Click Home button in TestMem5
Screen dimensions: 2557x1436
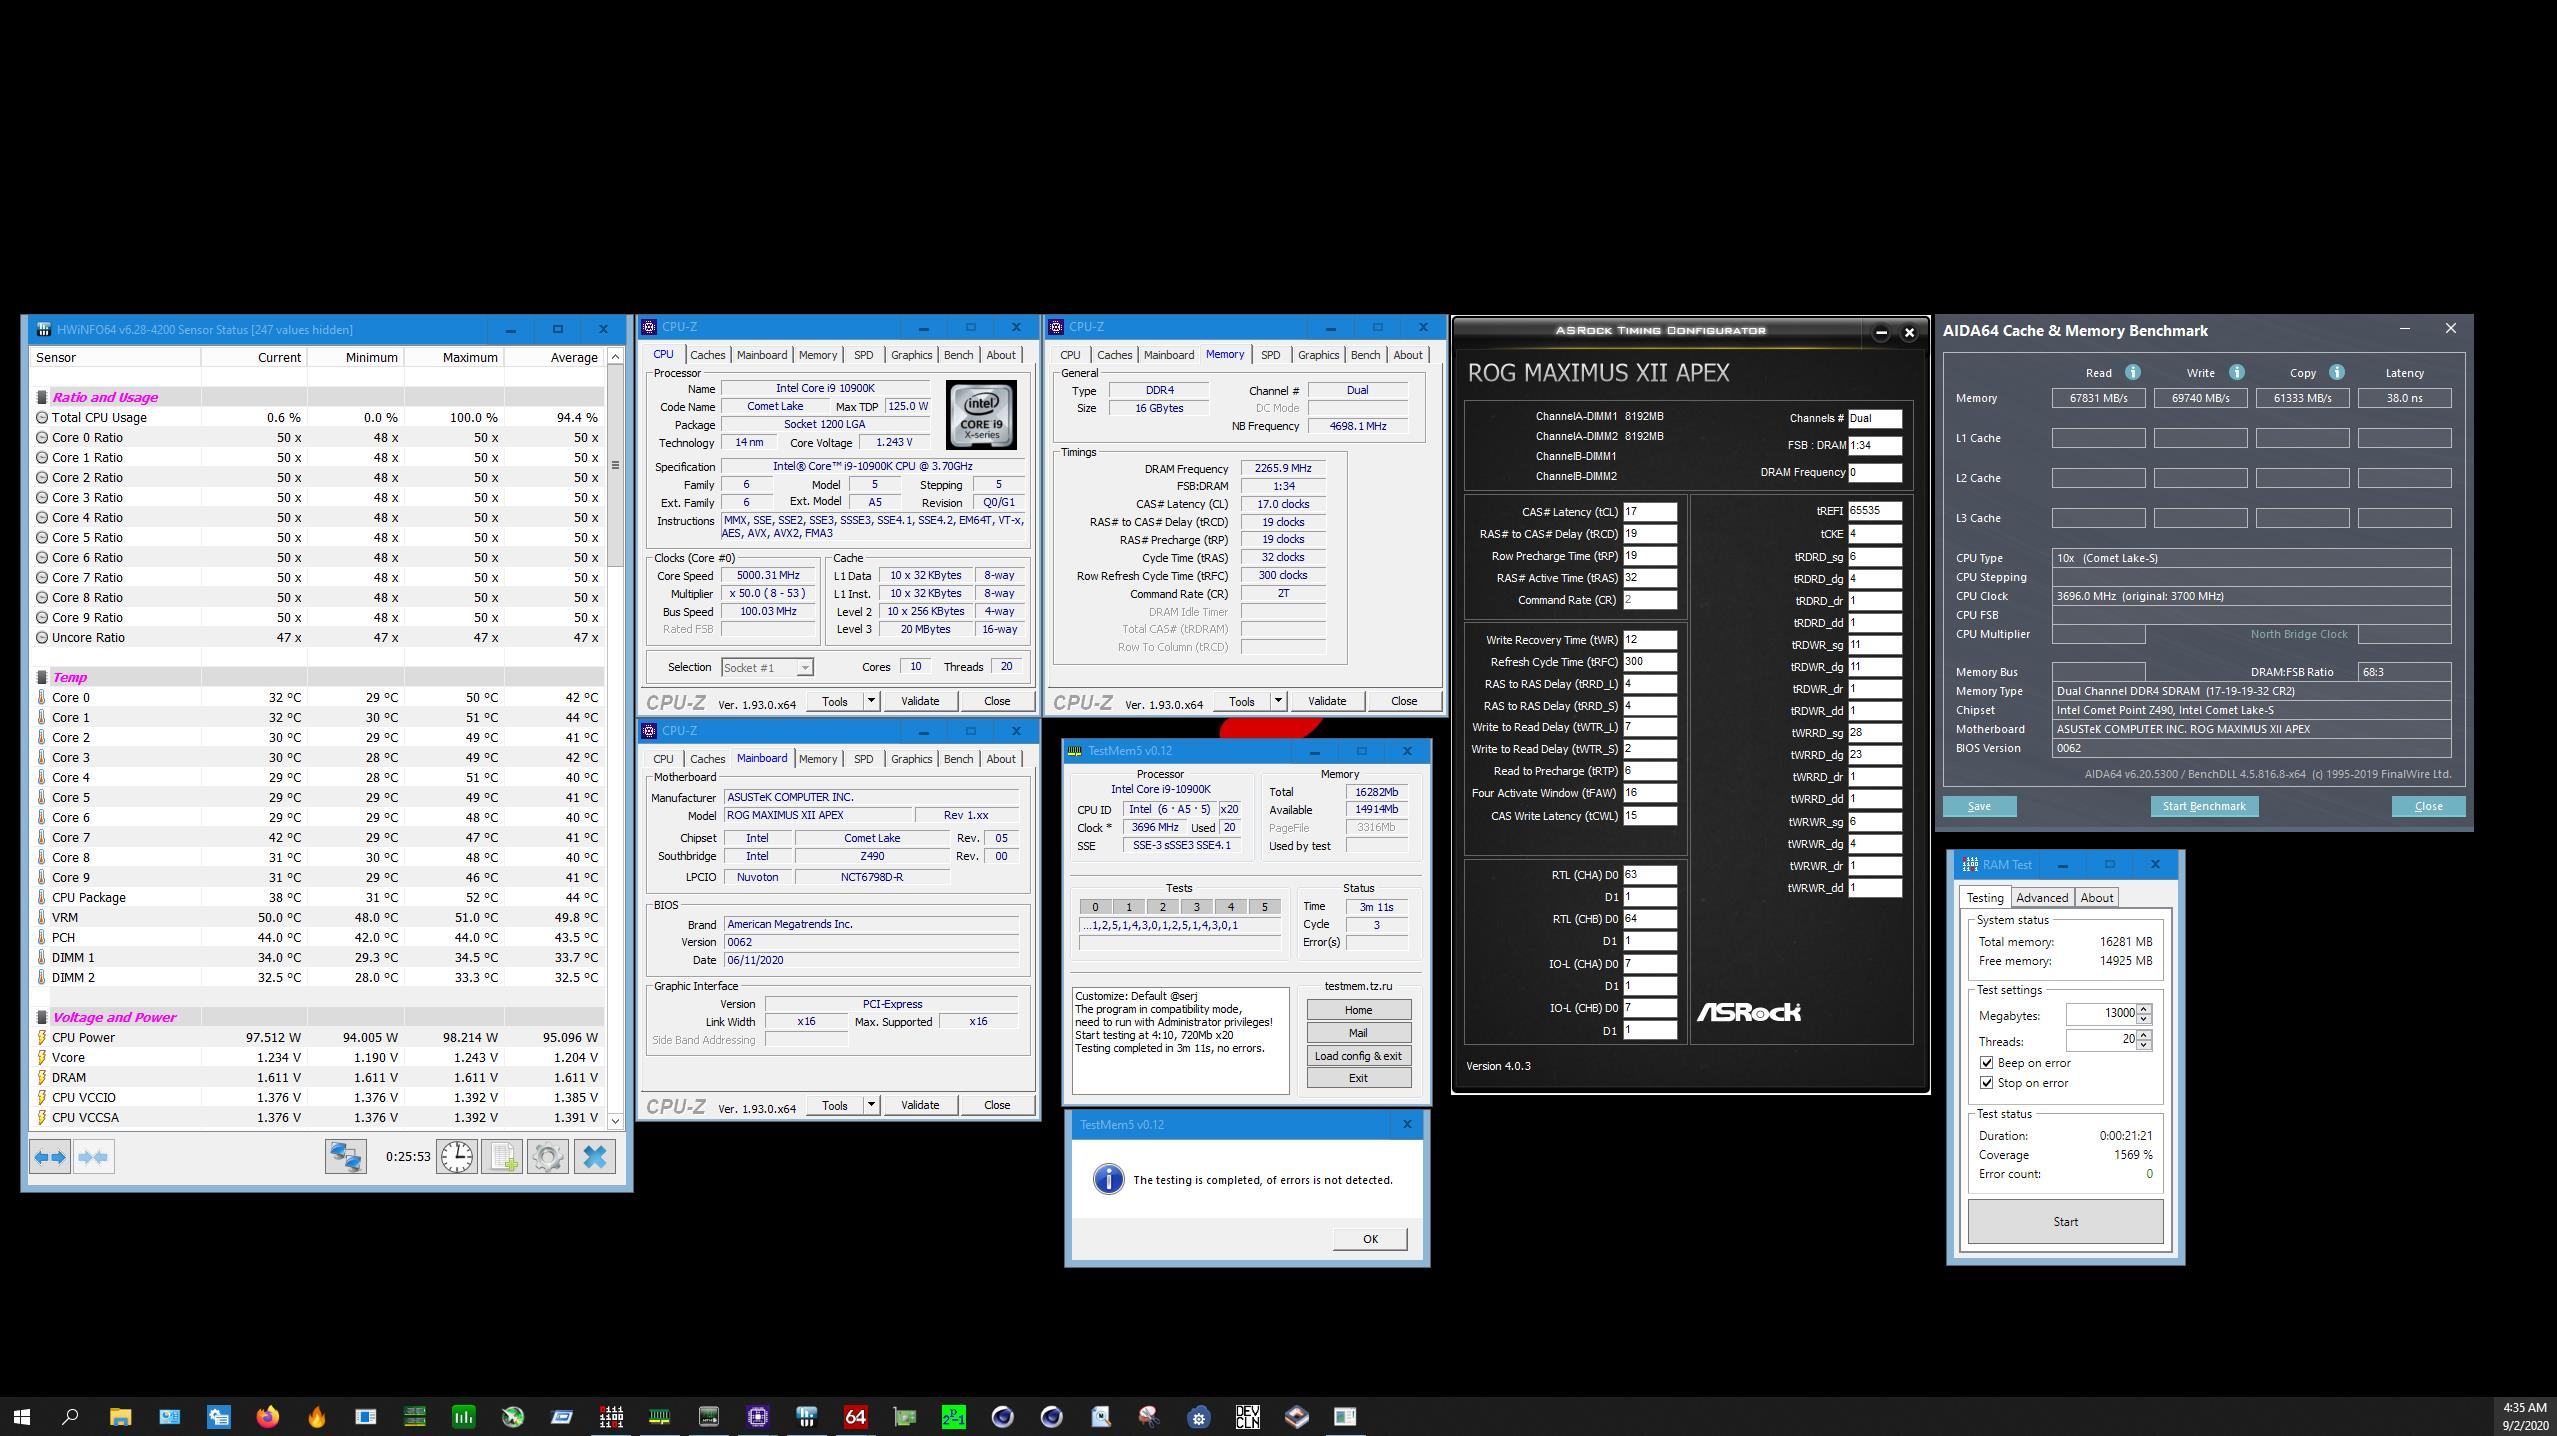point(1358,1010)
